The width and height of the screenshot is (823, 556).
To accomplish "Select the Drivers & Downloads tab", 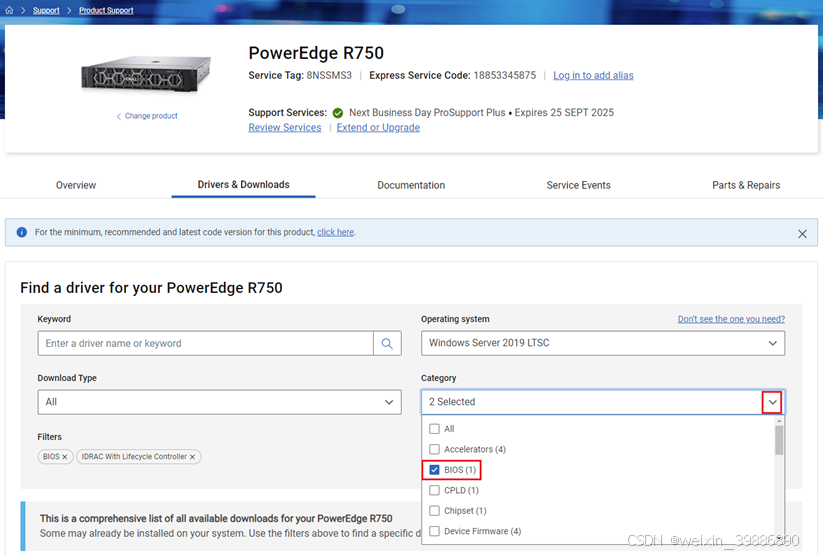I will pos(244,185).
